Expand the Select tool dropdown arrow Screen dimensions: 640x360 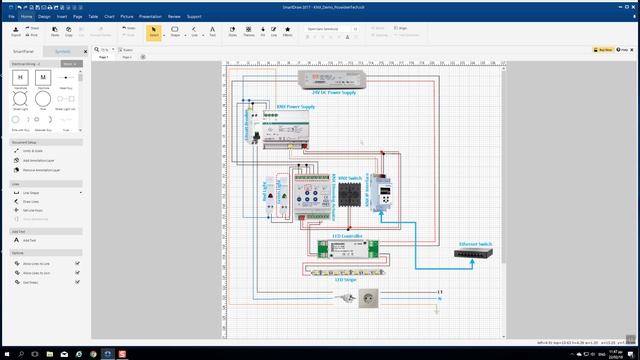tap(164, 36)
